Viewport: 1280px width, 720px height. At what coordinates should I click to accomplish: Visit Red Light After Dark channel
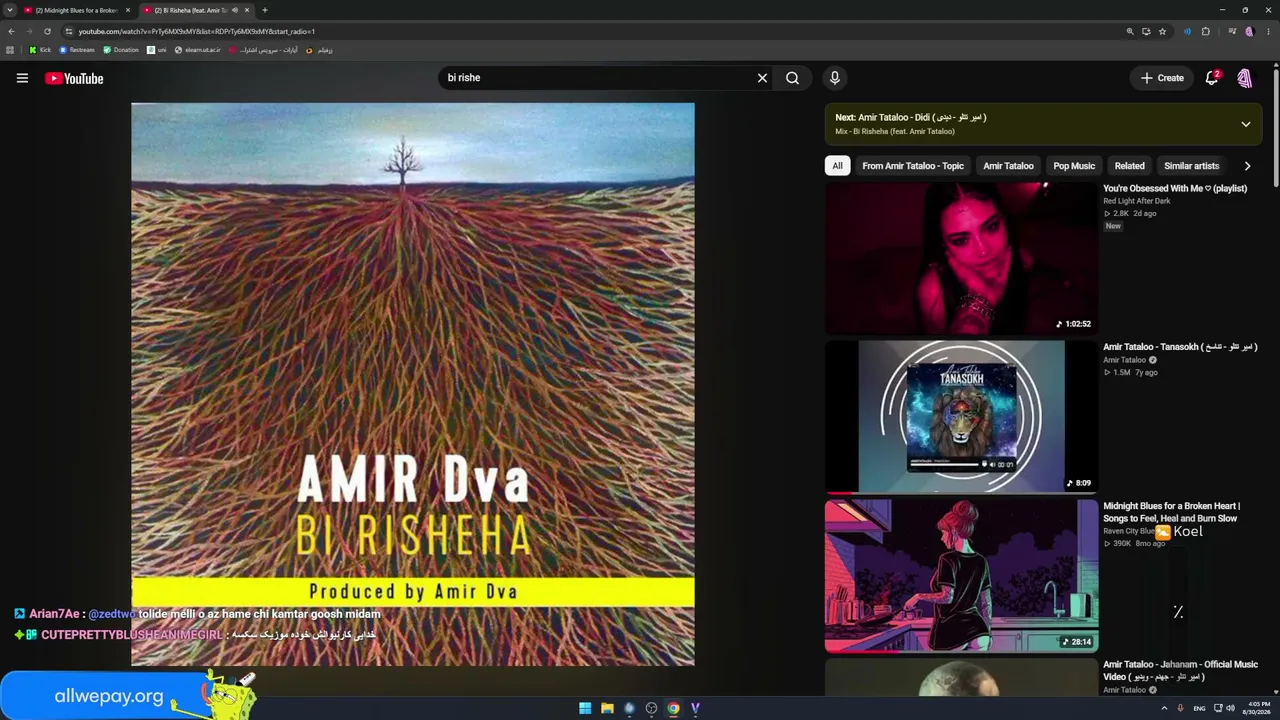pyautogui.click(x=1136, y=201)
